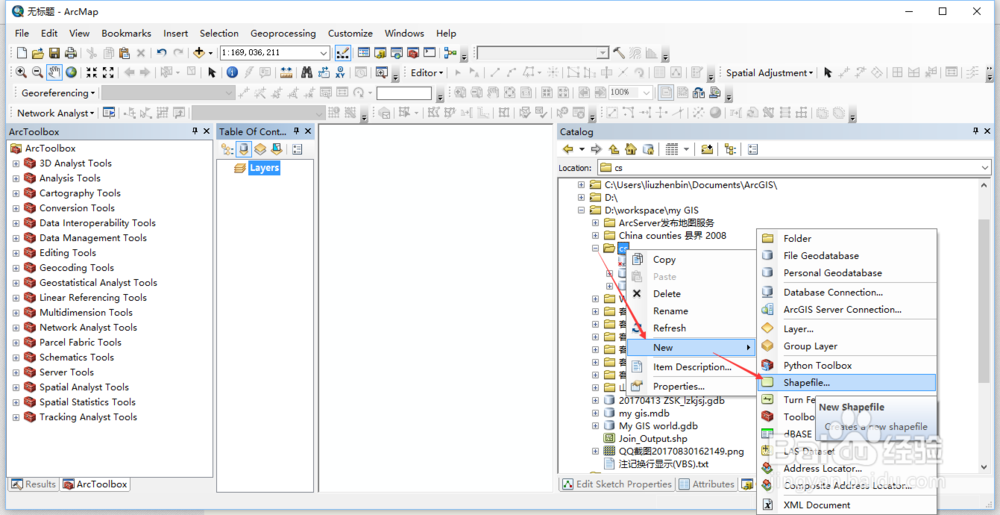Launch ModelBuilder window
The image size is (1000, 515).
(x=451, y=53)
